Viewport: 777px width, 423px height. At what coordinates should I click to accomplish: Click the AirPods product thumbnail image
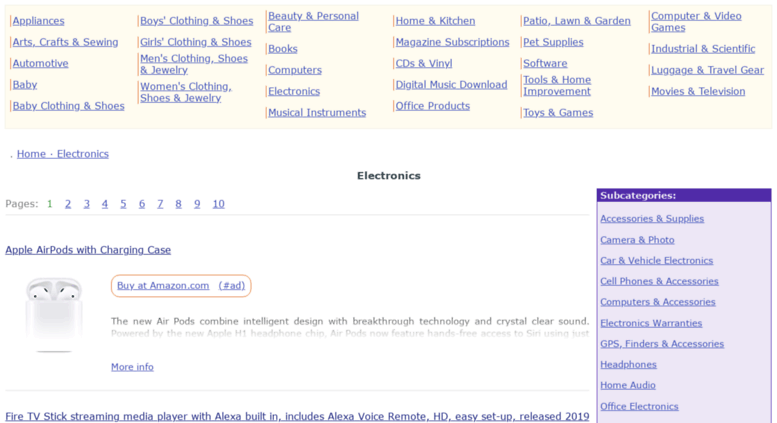click(54, 315)
